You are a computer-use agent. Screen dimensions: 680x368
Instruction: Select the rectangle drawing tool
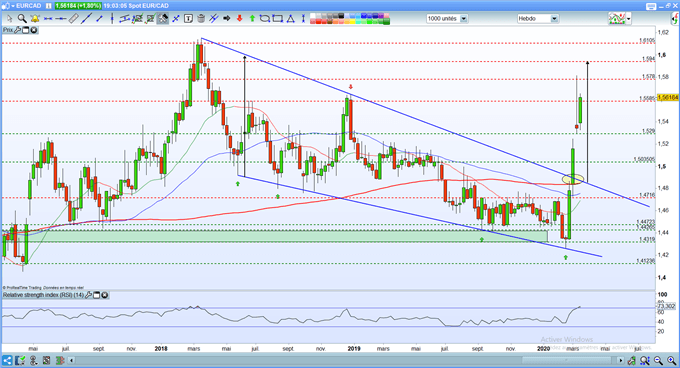pyautogui.click(x=278, y=19)
